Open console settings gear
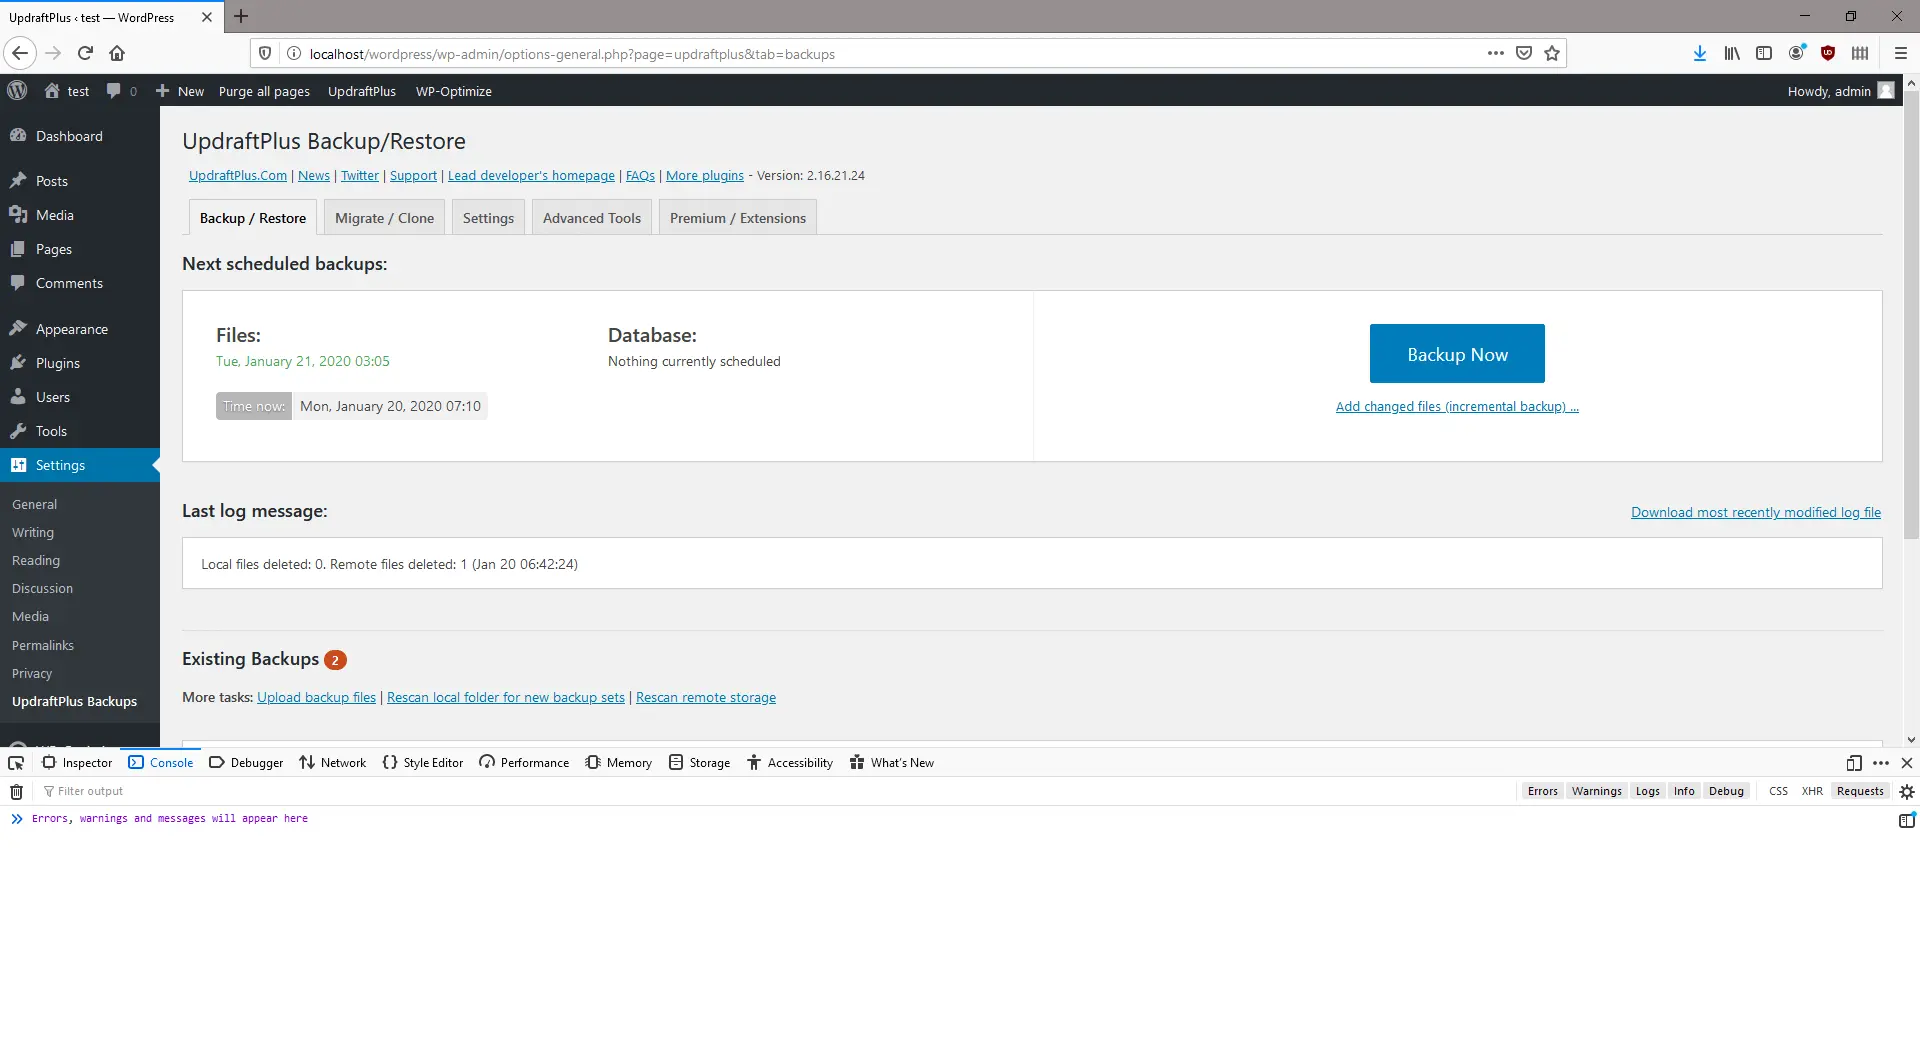The image size is (1920, 1050). [x=1907, y=792]
